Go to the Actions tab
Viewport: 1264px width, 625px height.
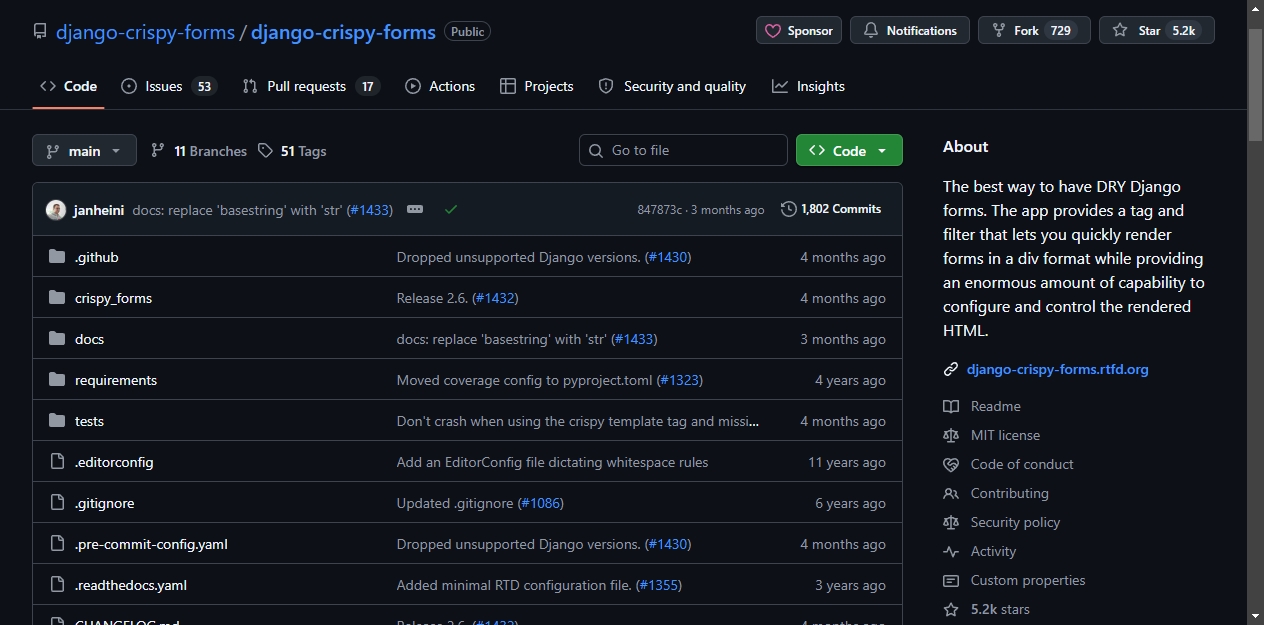tap(440, 86)
